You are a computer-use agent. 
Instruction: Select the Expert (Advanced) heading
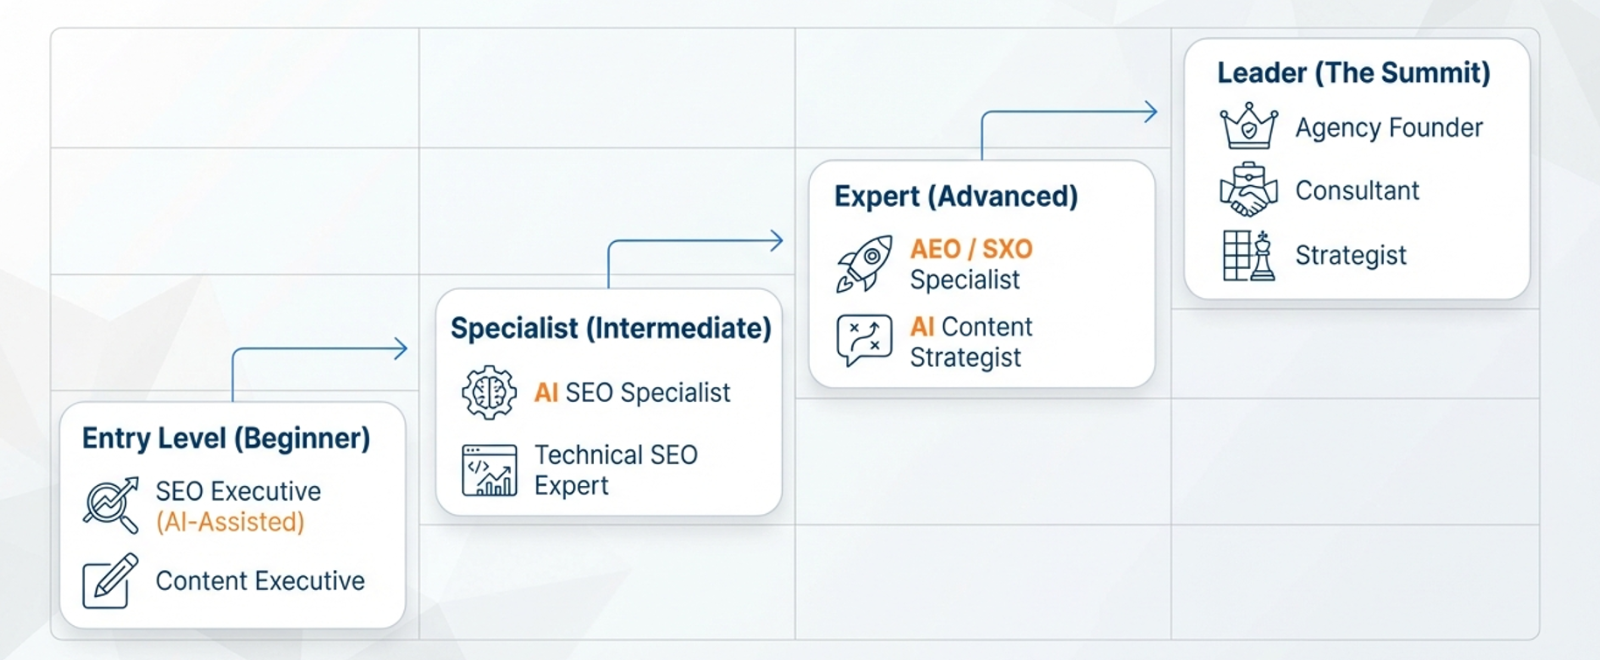[956, 196]
